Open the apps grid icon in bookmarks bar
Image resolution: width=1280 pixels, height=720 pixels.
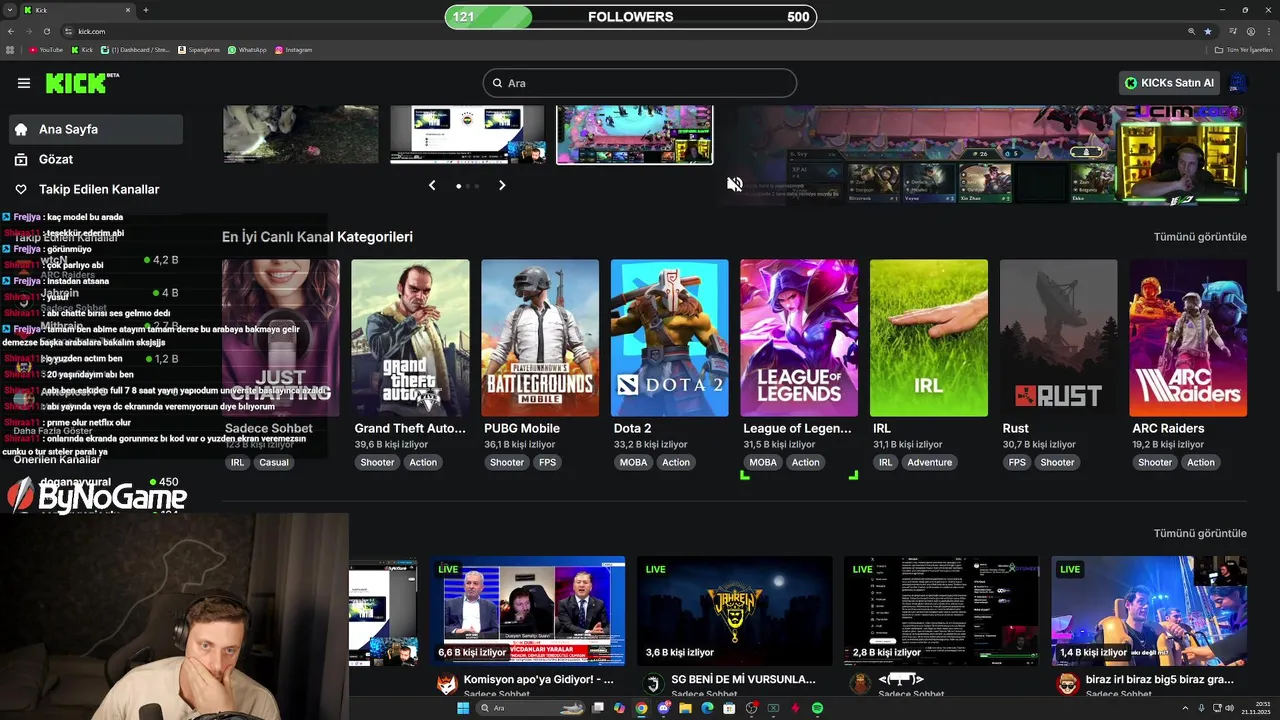pyautogui.click(x=10, y=50)
